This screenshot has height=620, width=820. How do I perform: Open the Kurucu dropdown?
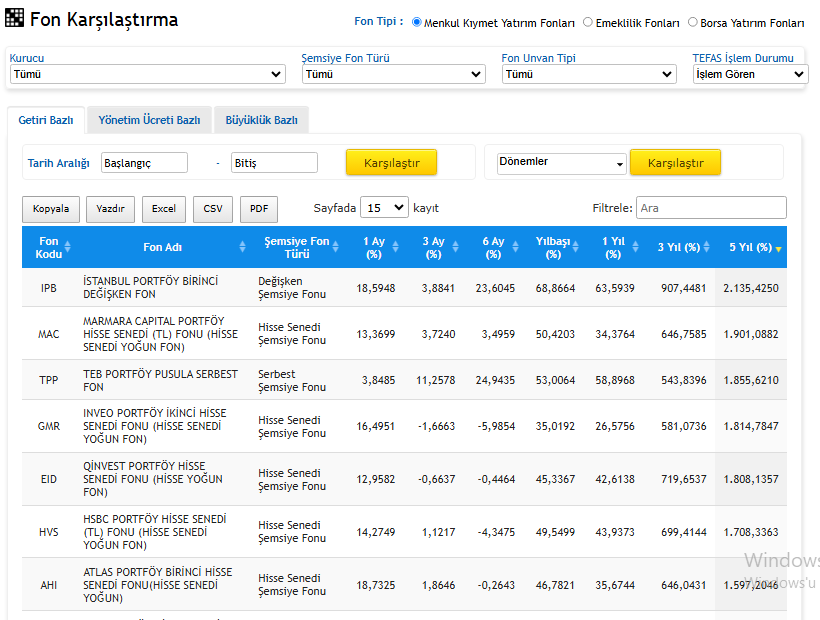pyautogui.click(x=147, y=74)
